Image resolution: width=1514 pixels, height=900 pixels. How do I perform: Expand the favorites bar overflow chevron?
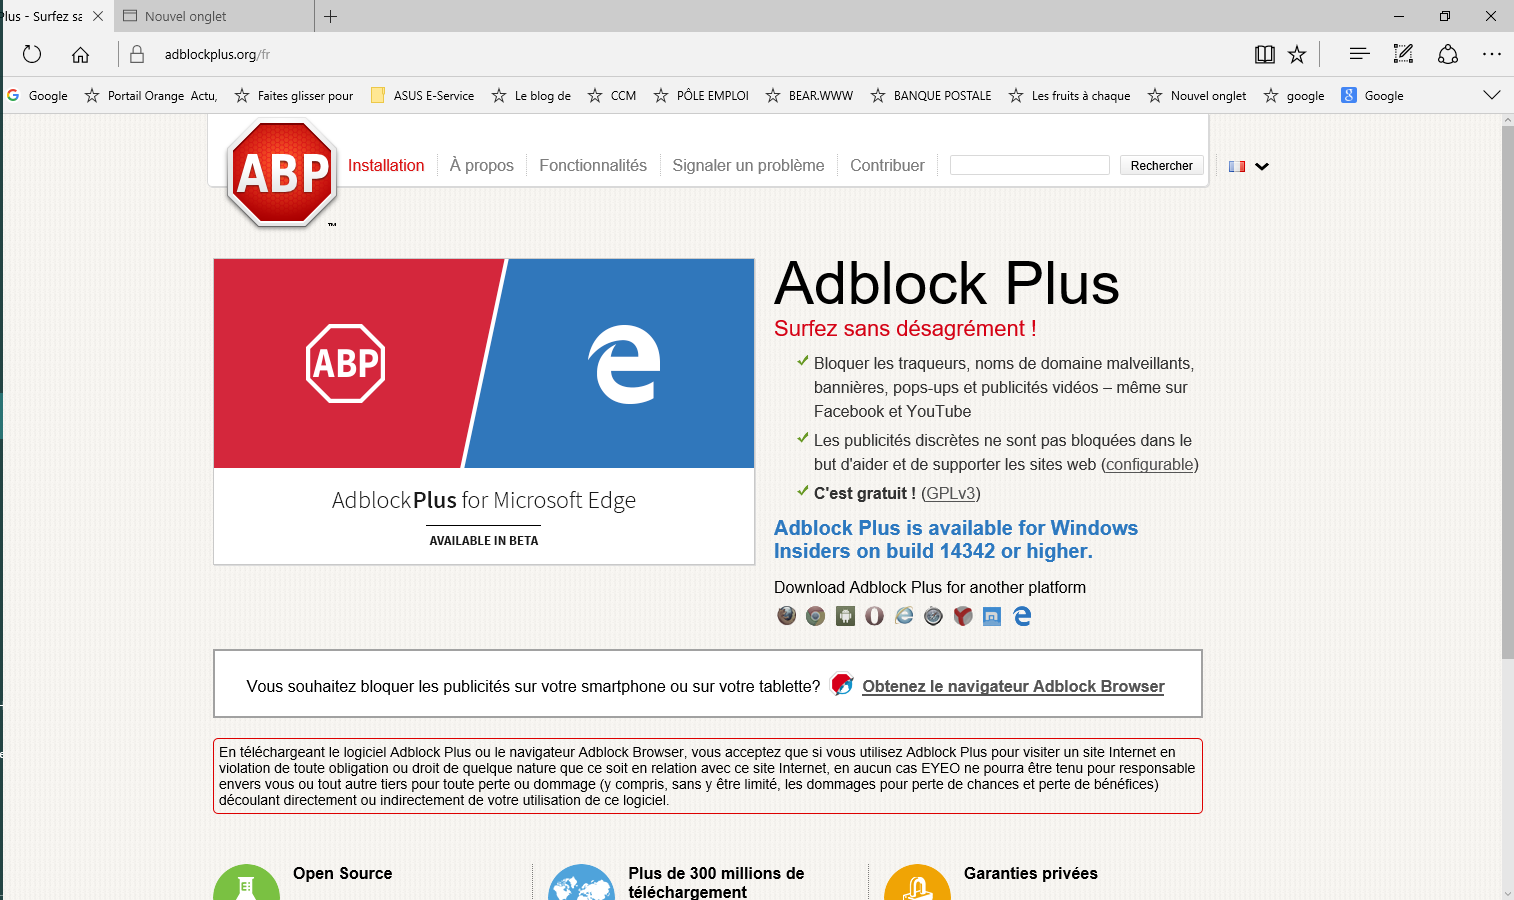coord(1492,95)
